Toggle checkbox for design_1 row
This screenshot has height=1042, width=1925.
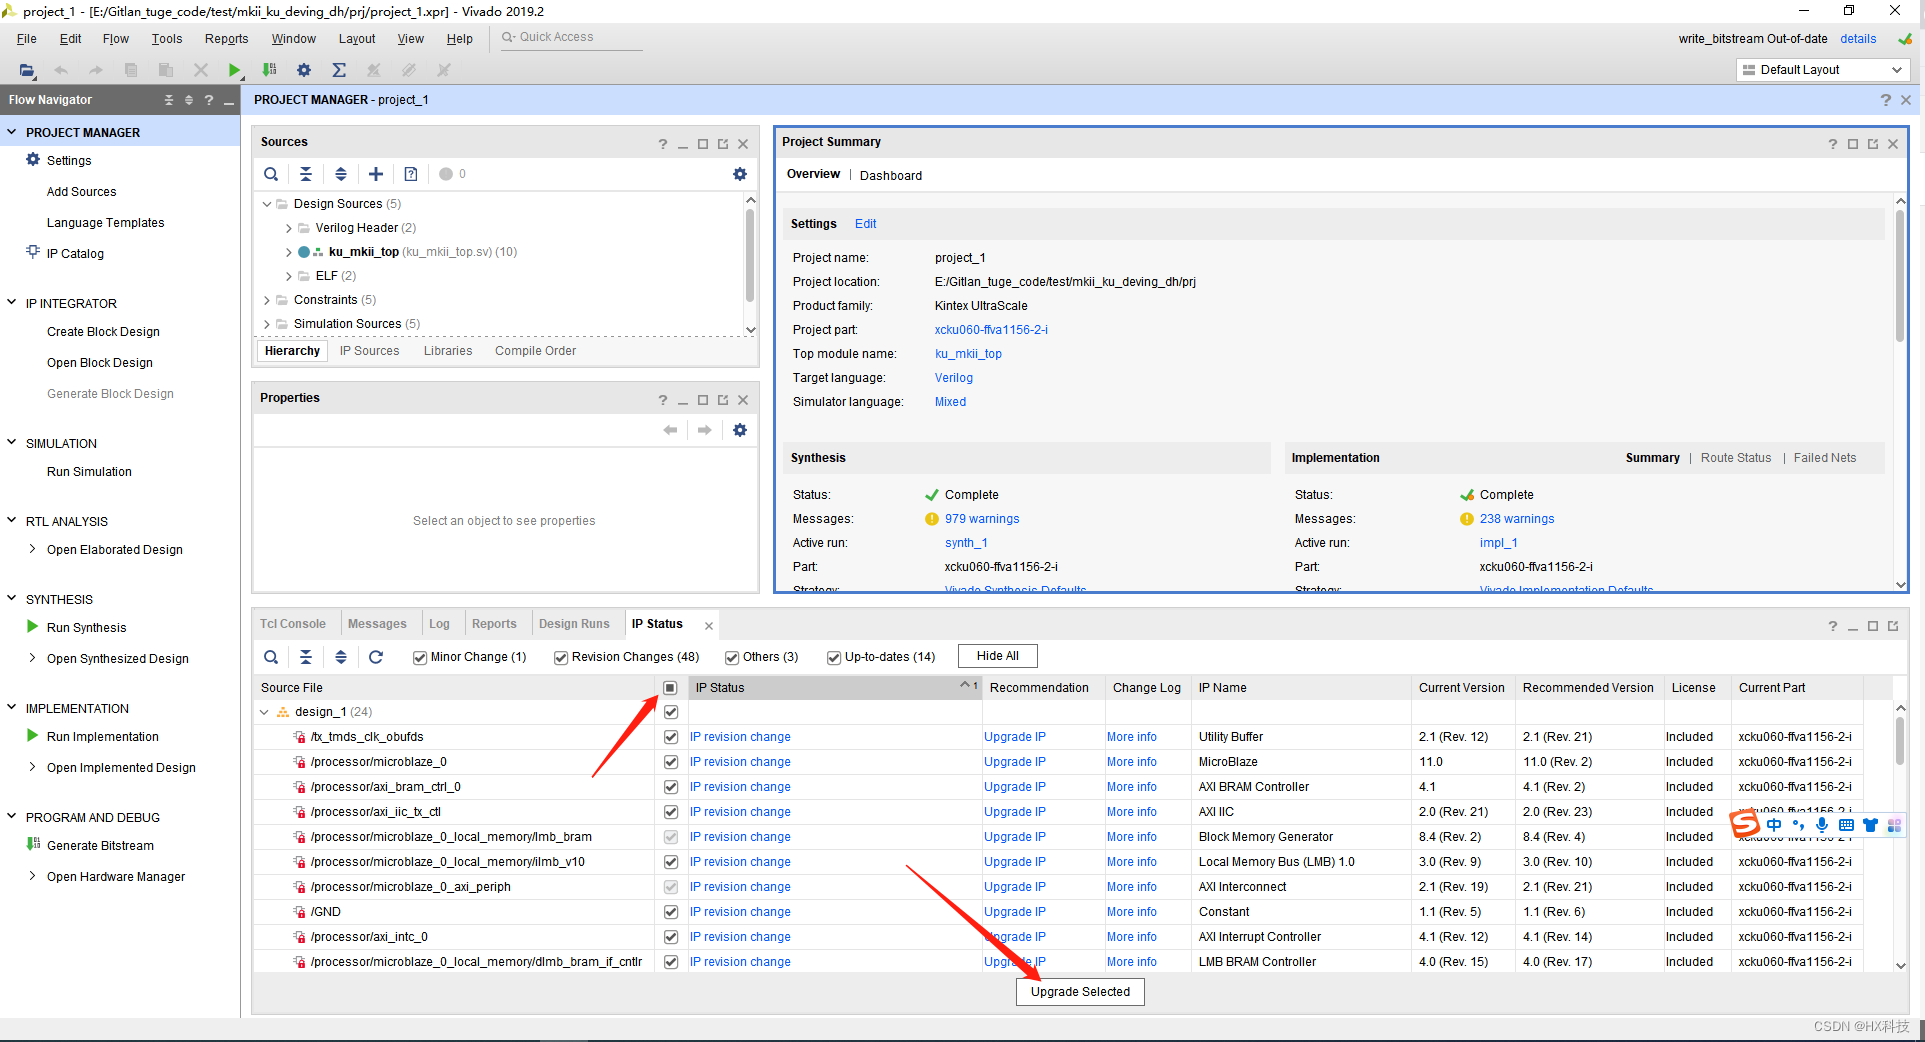671,712
